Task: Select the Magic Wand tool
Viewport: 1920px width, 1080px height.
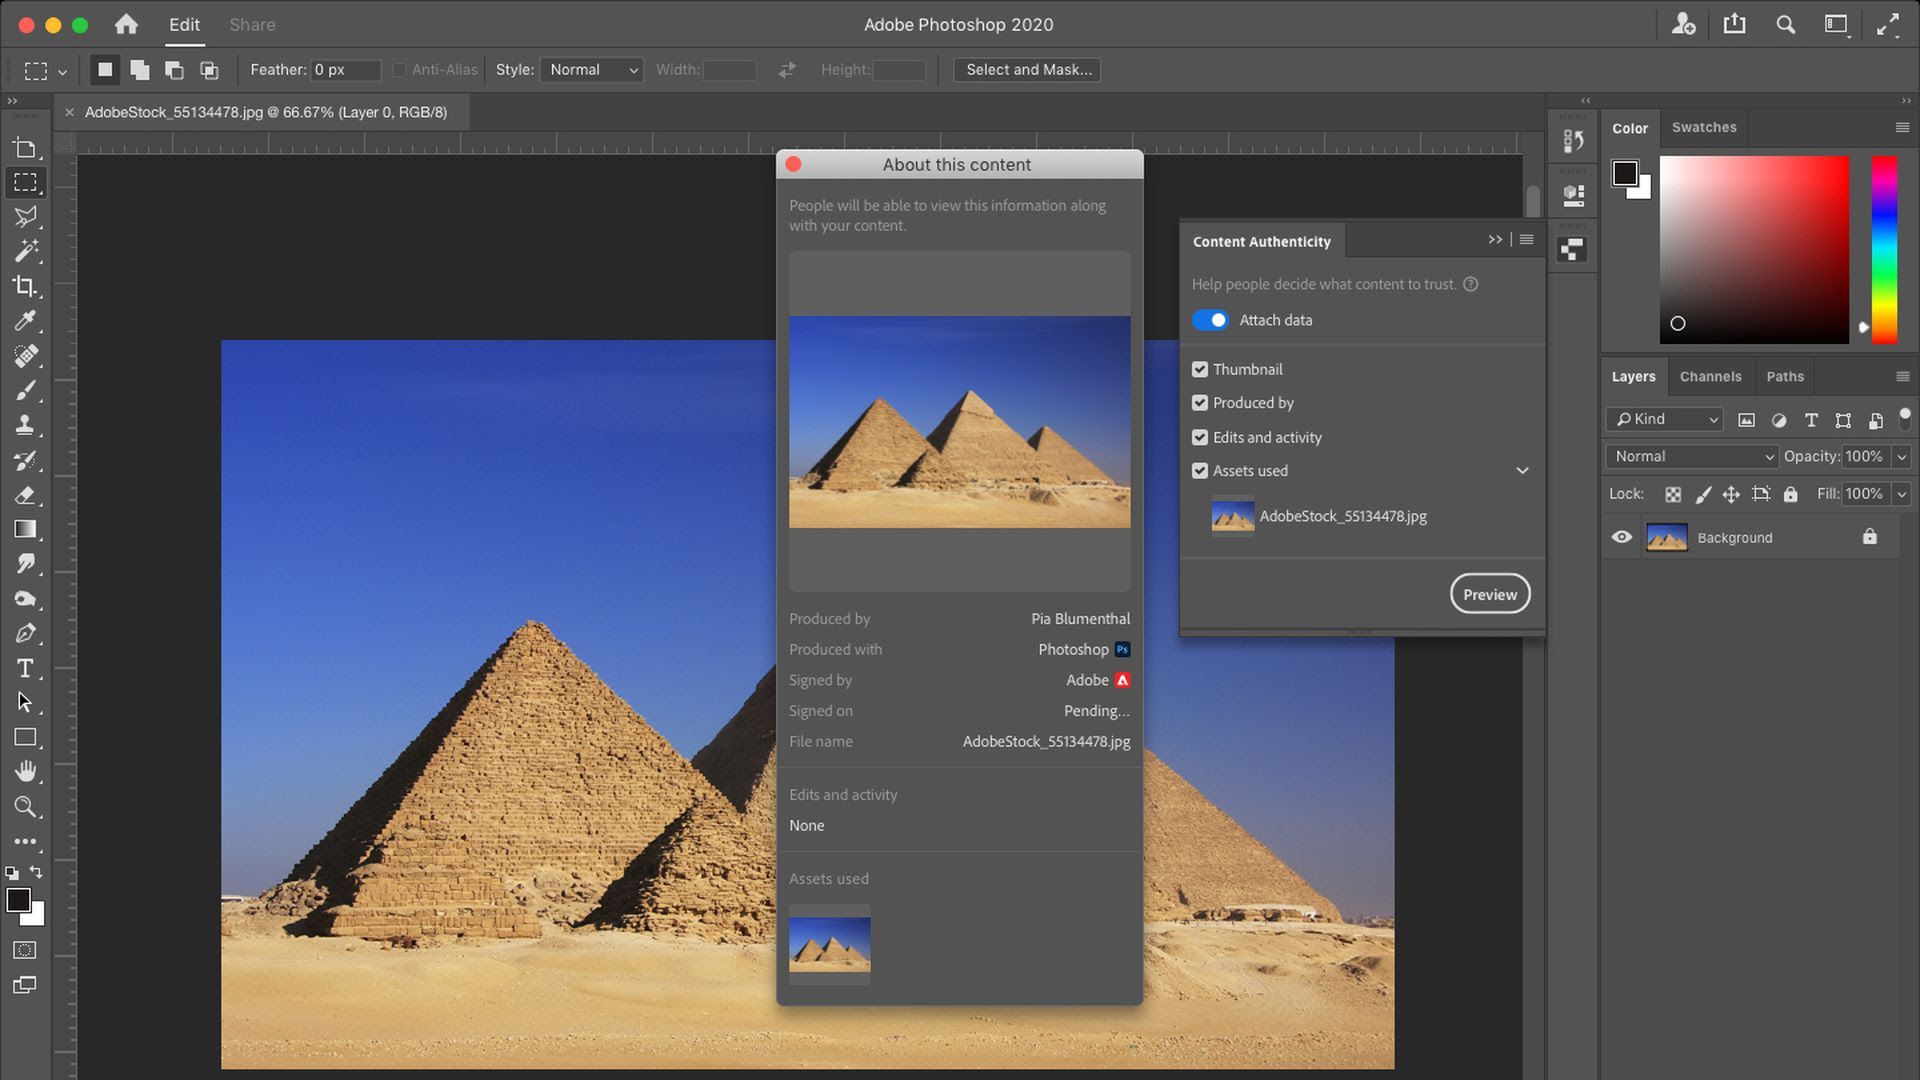Action: [27, 251]
